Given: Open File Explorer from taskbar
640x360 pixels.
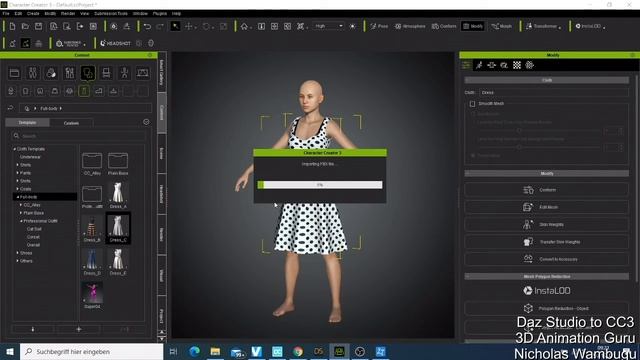Looking at the screenshot, I should pyautogui.click(x=215, y=351).
